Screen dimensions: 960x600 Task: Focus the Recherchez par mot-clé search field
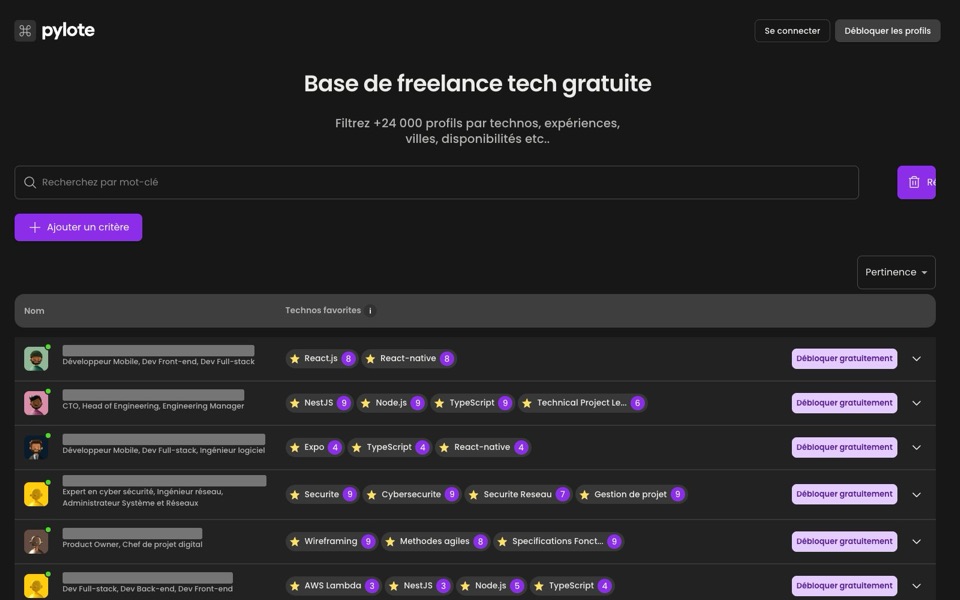pos(437,182)
